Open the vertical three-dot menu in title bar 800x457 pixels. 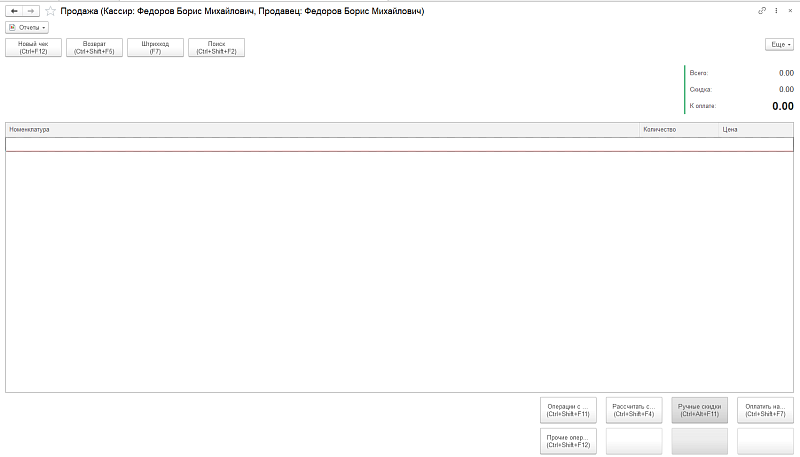pyautogui.click(x=776, y=10)
